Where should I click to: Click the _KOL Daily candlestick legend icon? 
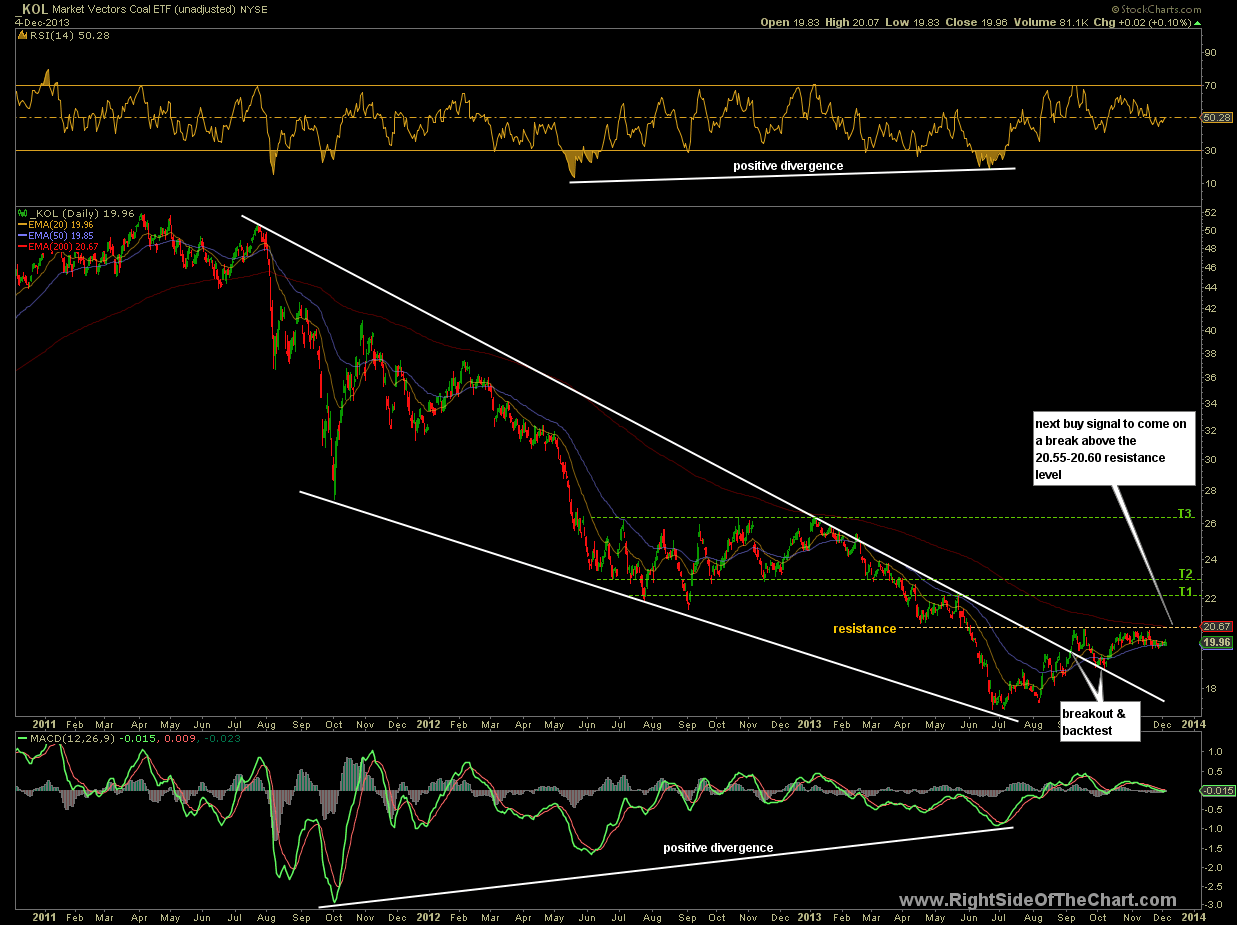pos(20,213)
